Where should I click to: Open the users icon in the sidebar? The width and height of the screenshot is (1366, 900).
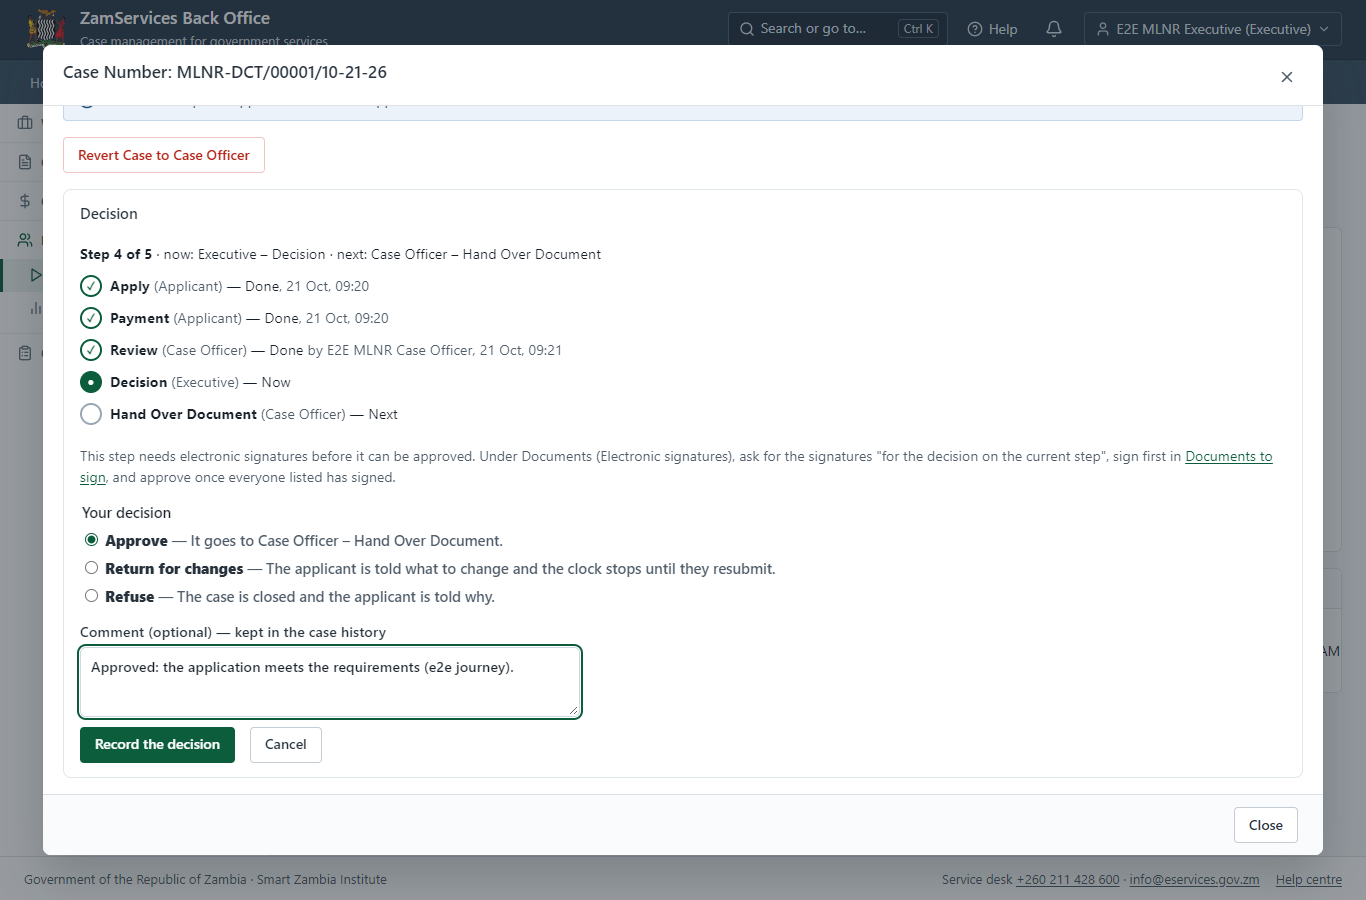(x=25, y=240)
